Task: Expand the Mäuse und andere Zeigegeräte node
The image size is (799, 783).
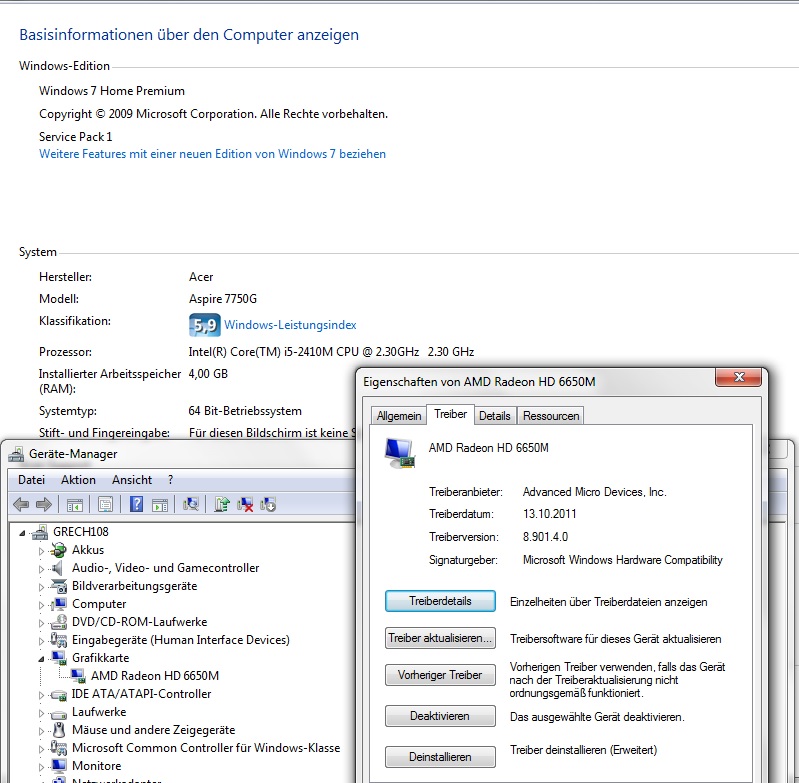Action: [41, 731]
